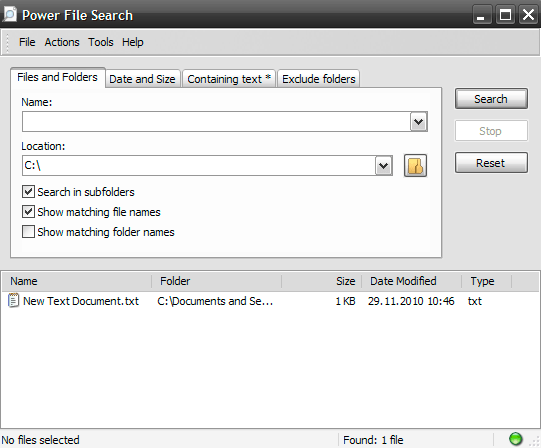Switch to the Containing text tab
The height and width of the screenshot is (448, 541).
[228, 79]
